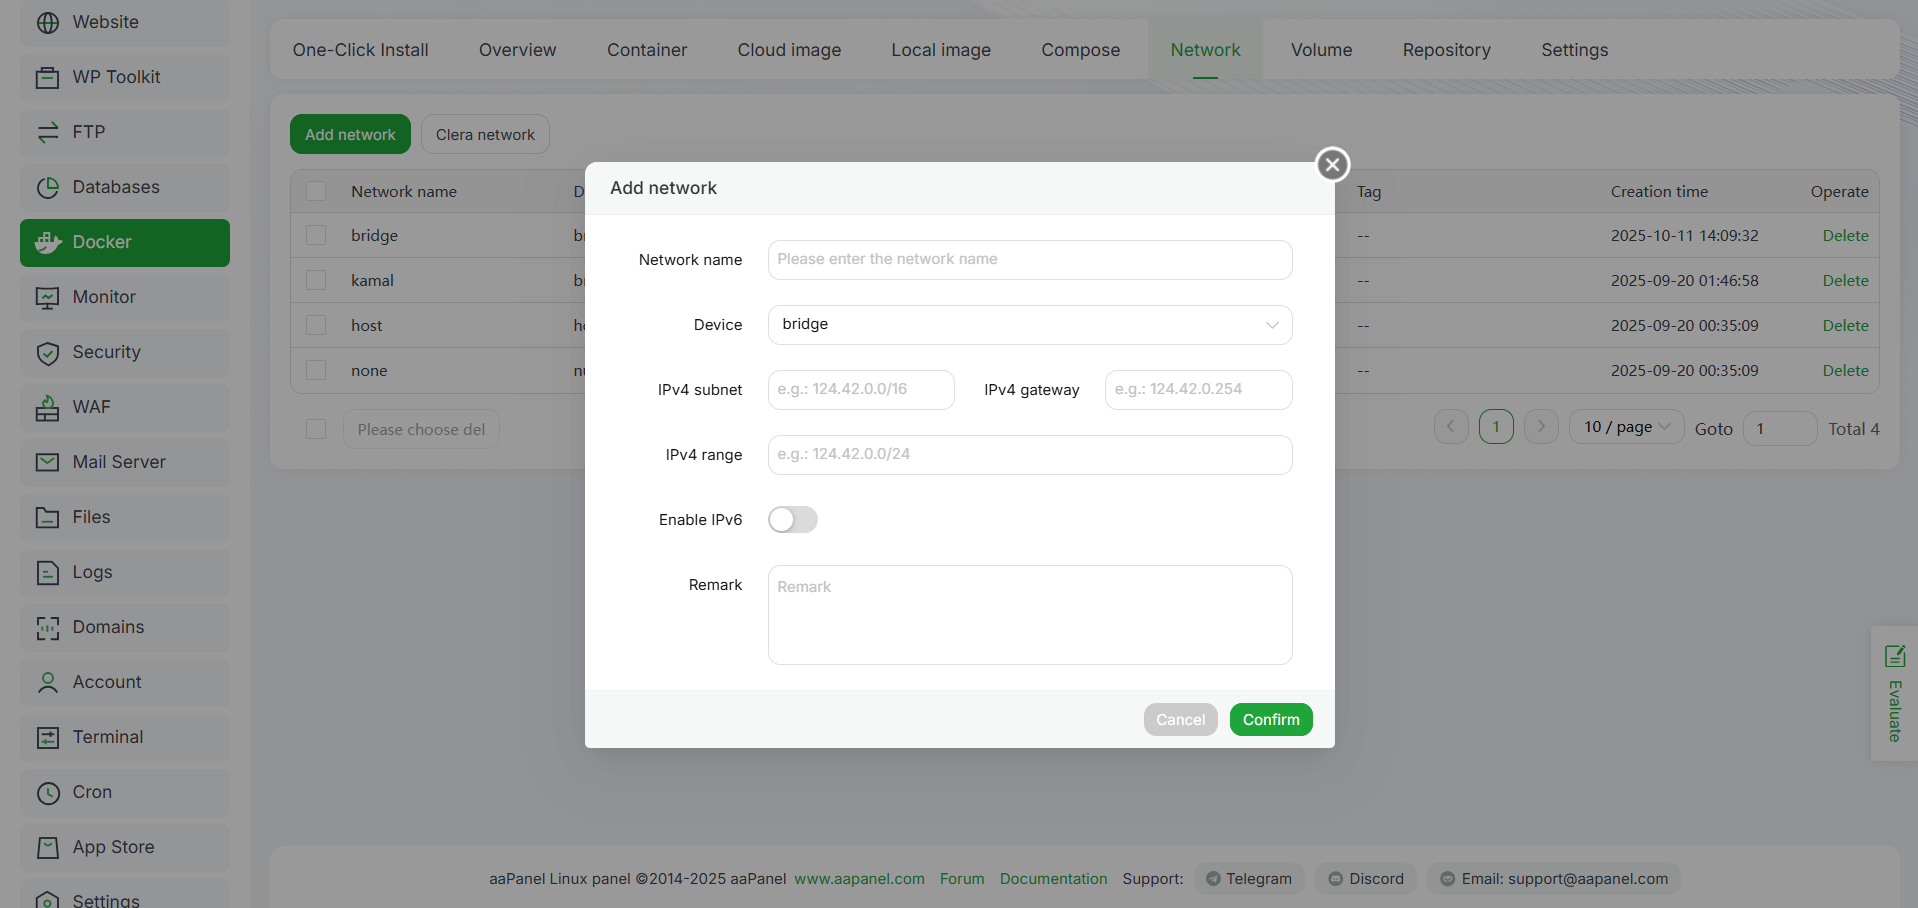1918x908 pixels.
Task: Check the bottom batch-select checkbox
Action: pyautogui.click(x=316, y=429)
